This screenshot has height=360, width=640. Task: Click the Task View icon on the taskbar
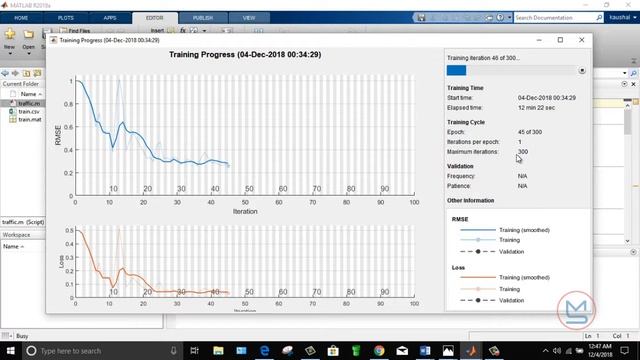tap(194, 351)
